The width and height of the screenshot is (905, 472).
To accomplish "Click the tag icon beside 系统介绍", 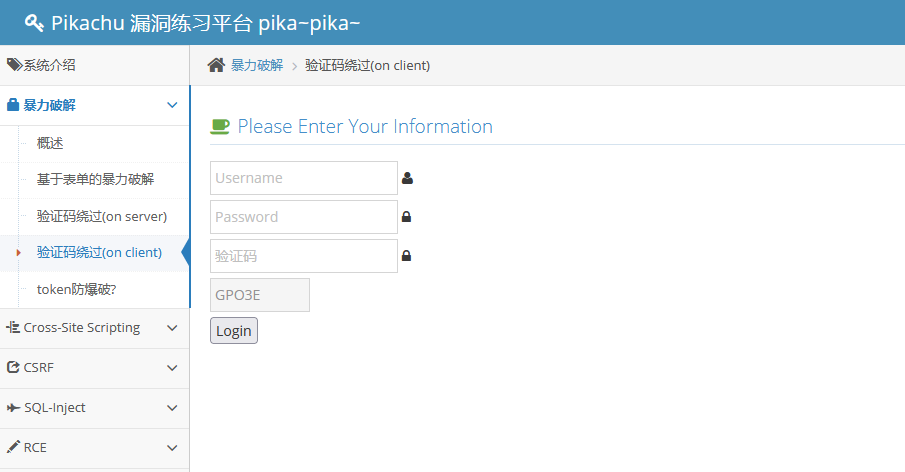I will (14, 65).
